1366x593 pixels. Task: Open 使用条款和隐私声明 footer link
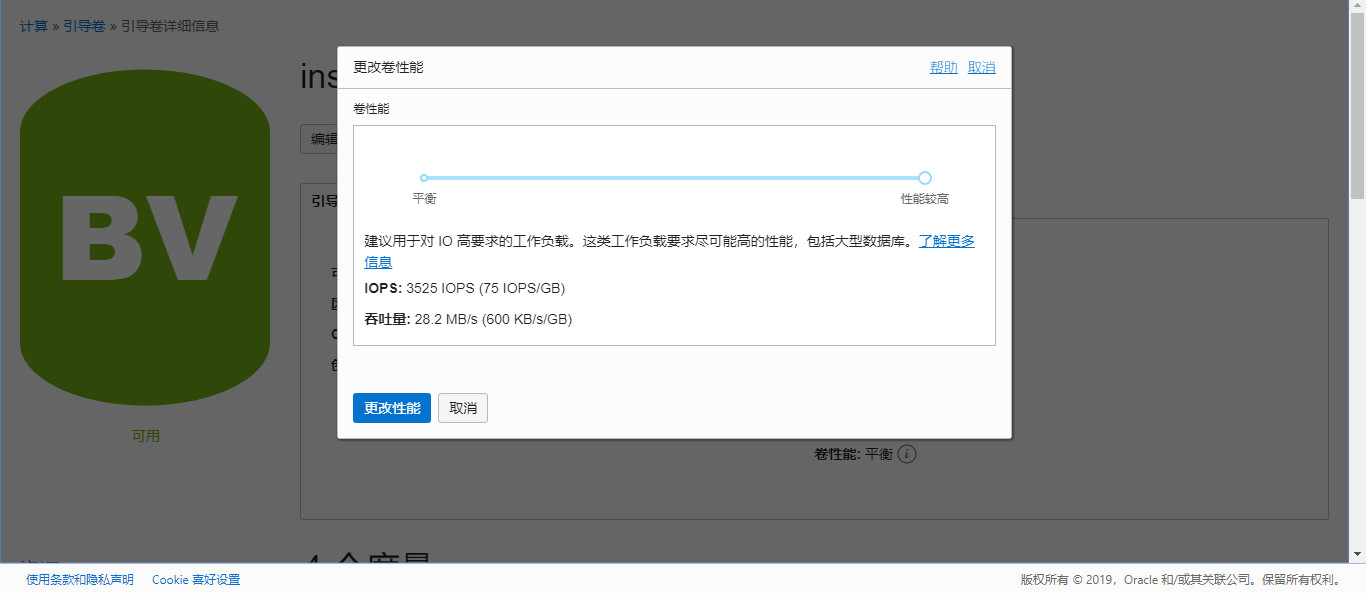pos(80,580)
